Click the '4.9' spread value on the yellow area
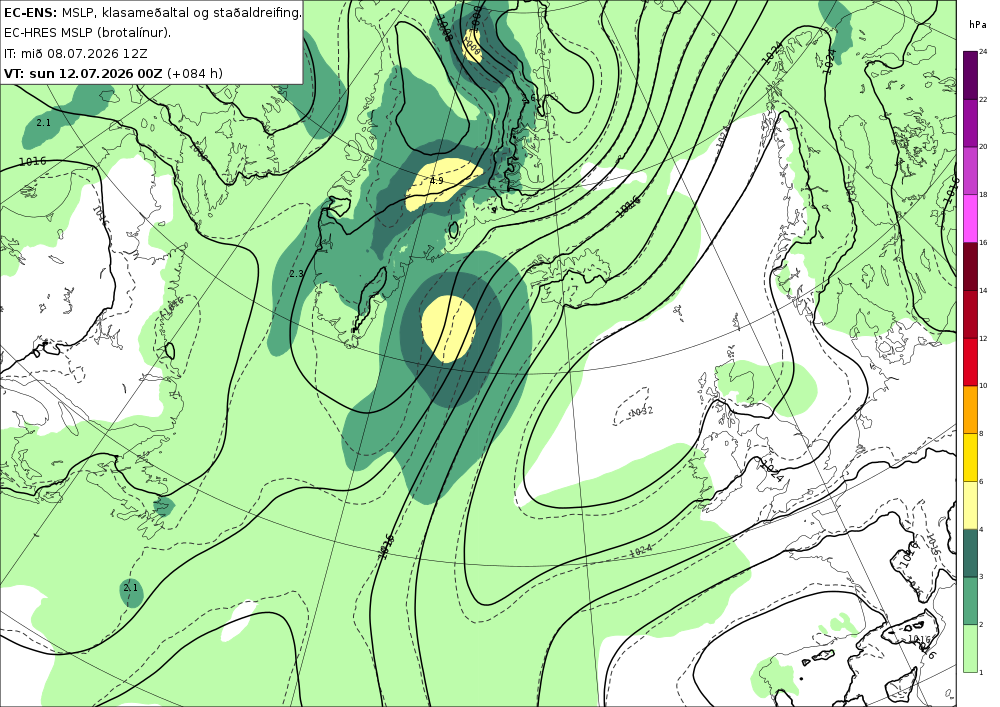Image resolution: width=1000 pixels, height=707 pixels. [436, 181]
